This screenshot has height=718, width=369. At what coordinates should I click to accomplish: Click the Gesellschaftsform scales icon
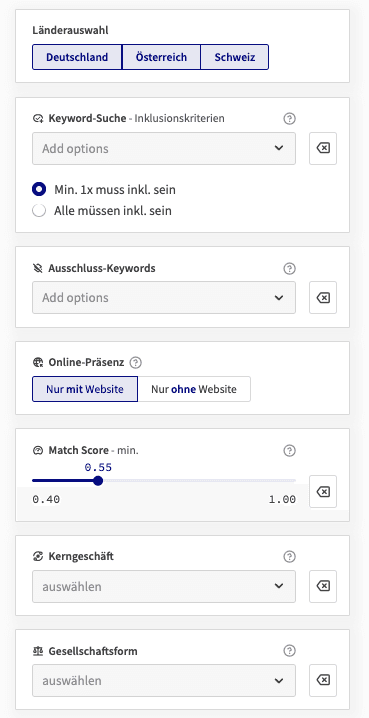(38, 651)
